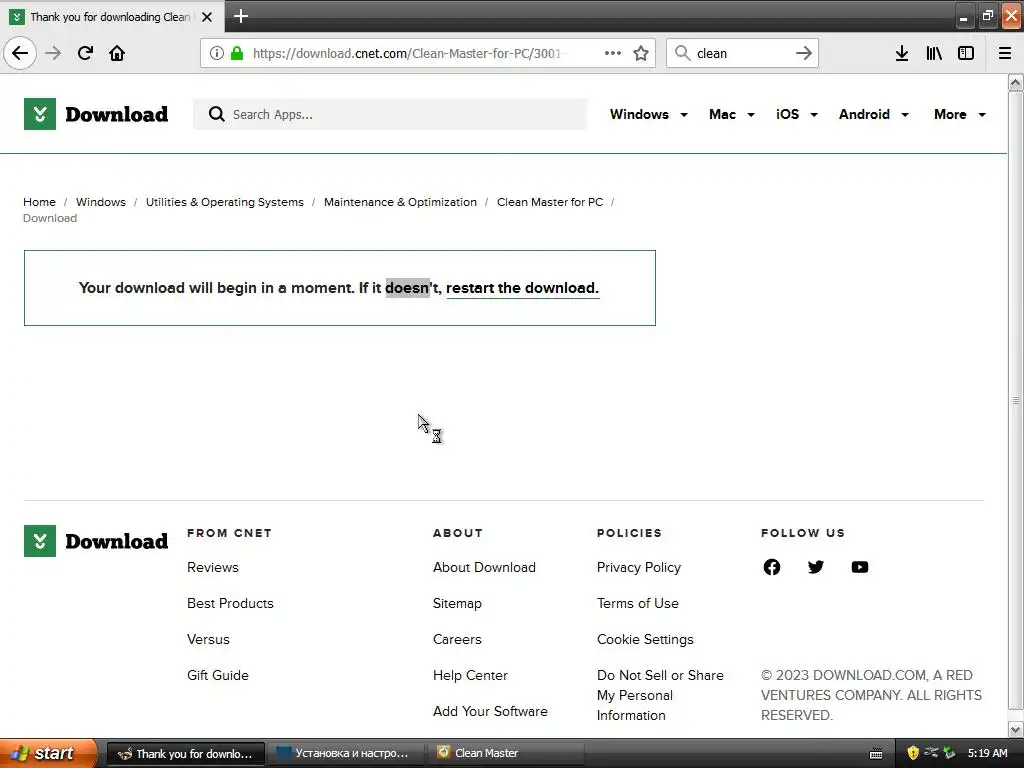Click the address bar URL
The image size is (1024, 768).
point(406,53)
